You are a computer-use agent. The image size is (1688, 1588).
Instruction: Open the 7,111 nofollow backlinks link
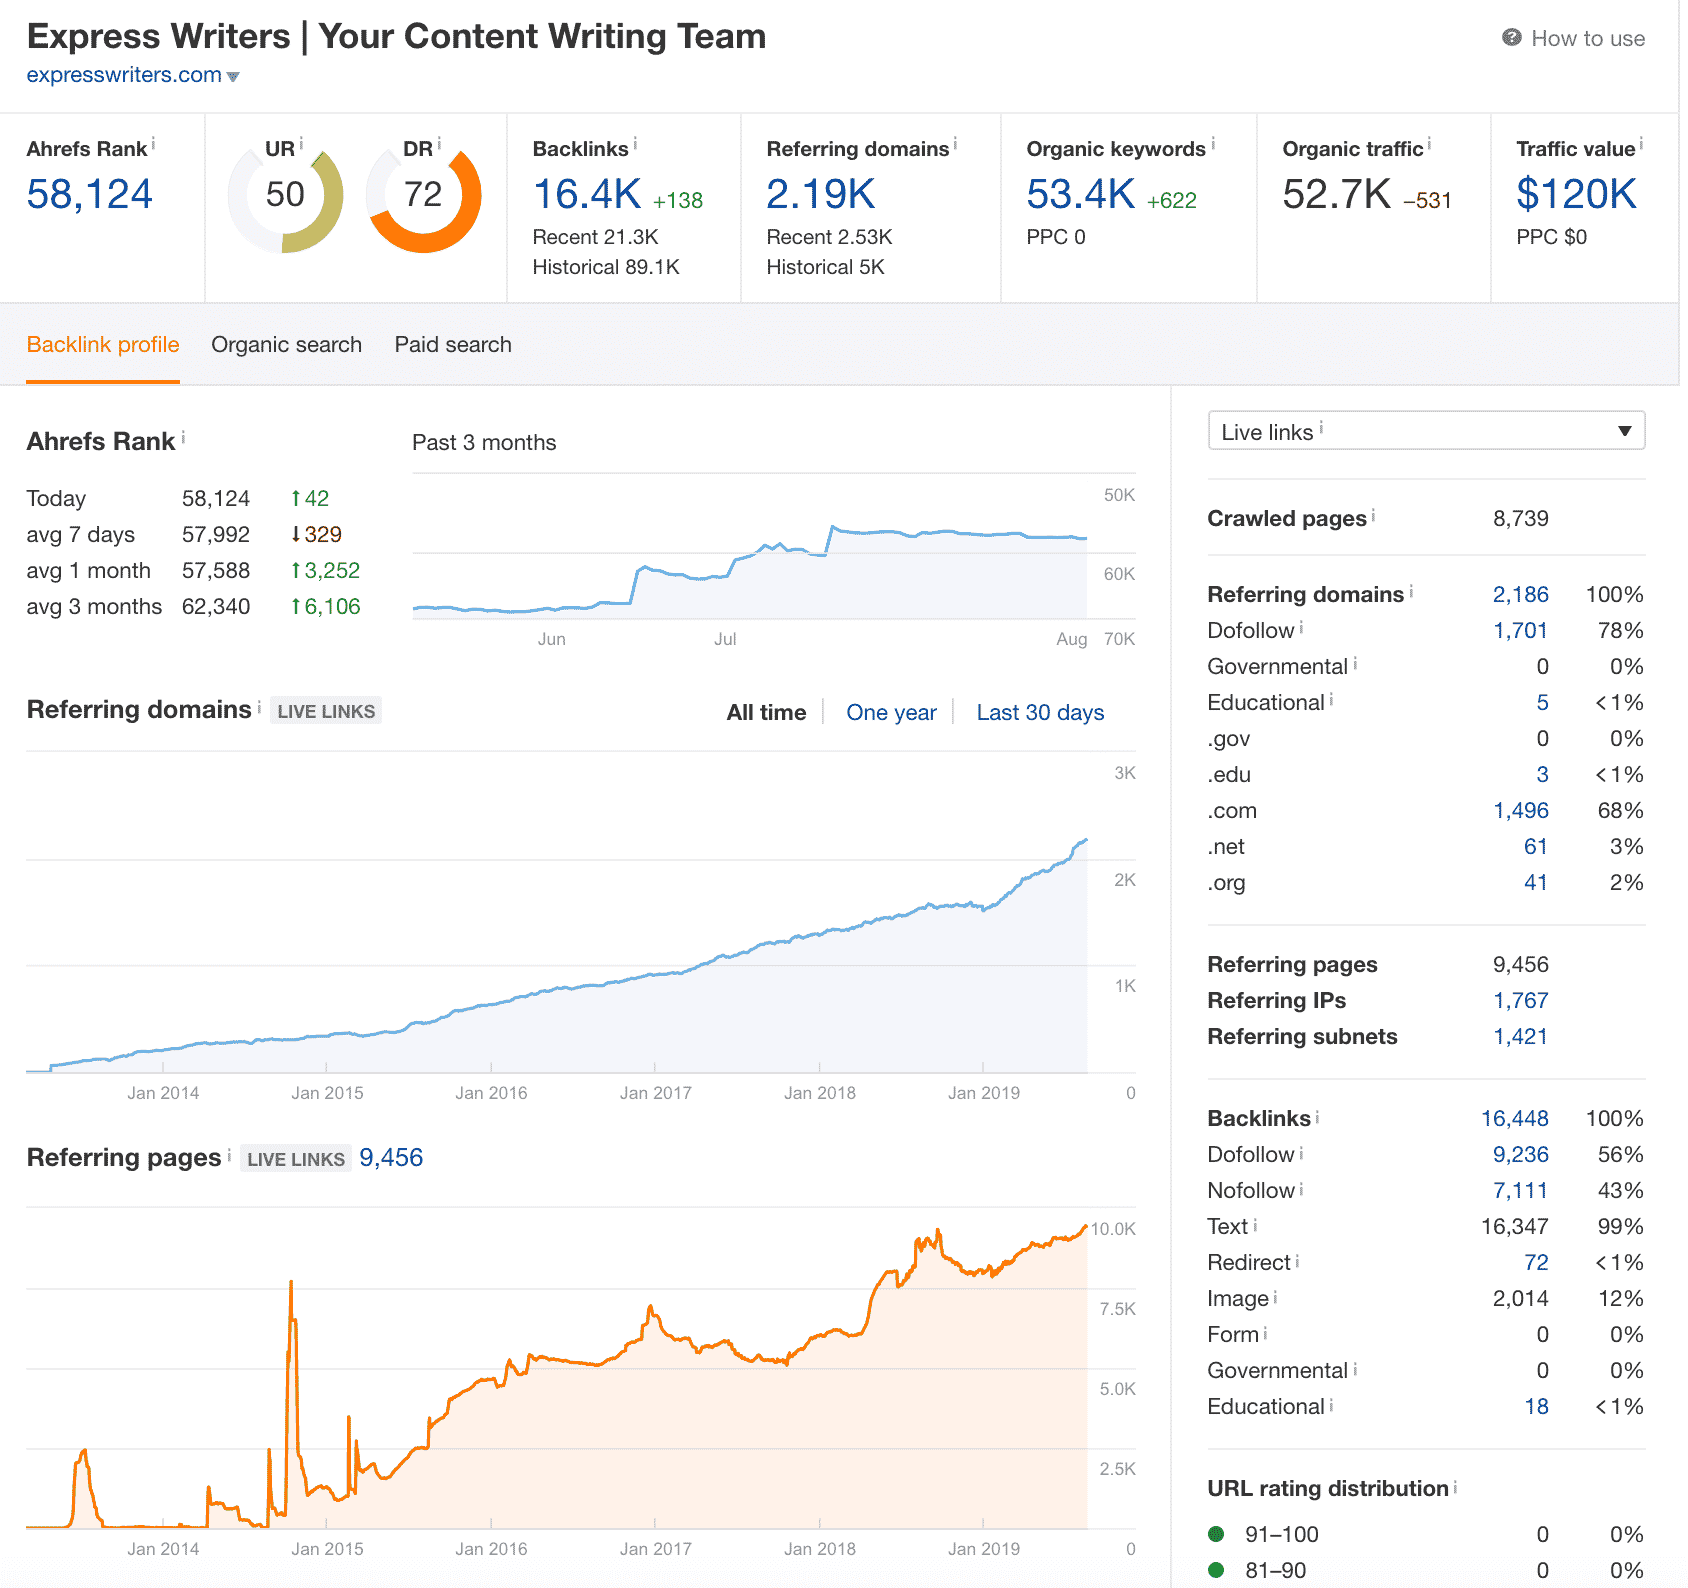1520,1191
